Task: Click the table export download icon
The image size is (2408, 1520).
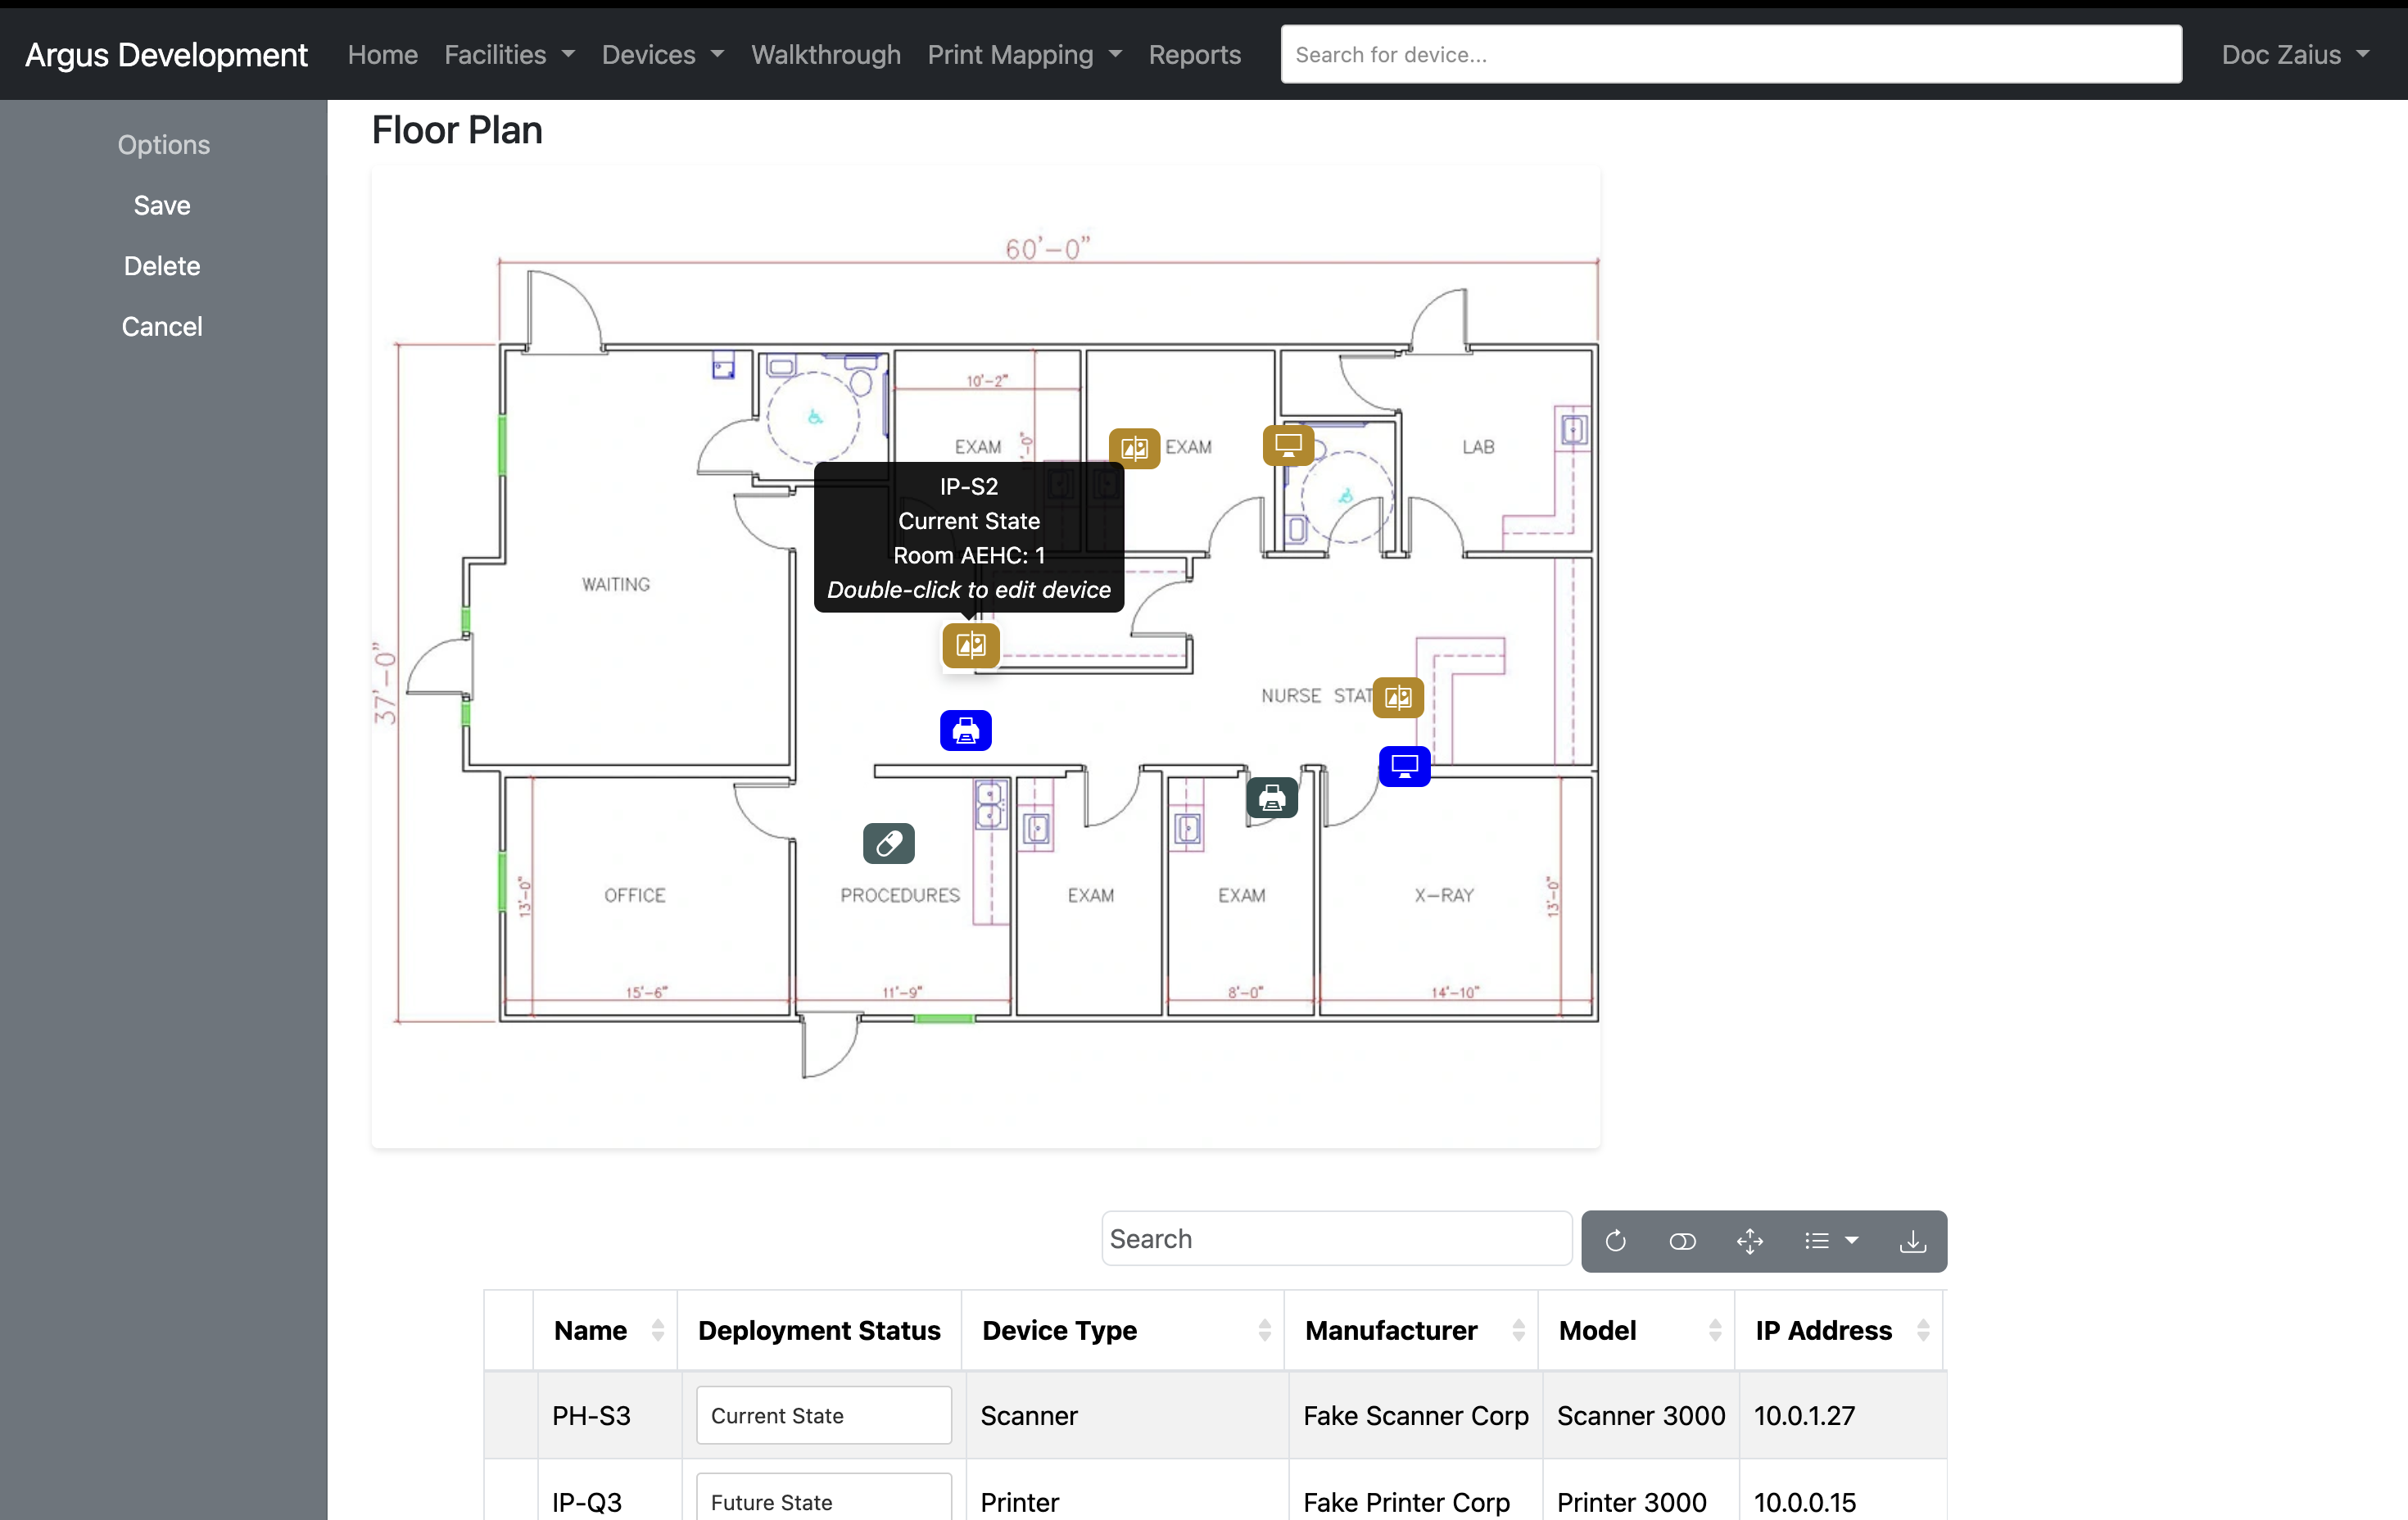Action: 1912,1241
